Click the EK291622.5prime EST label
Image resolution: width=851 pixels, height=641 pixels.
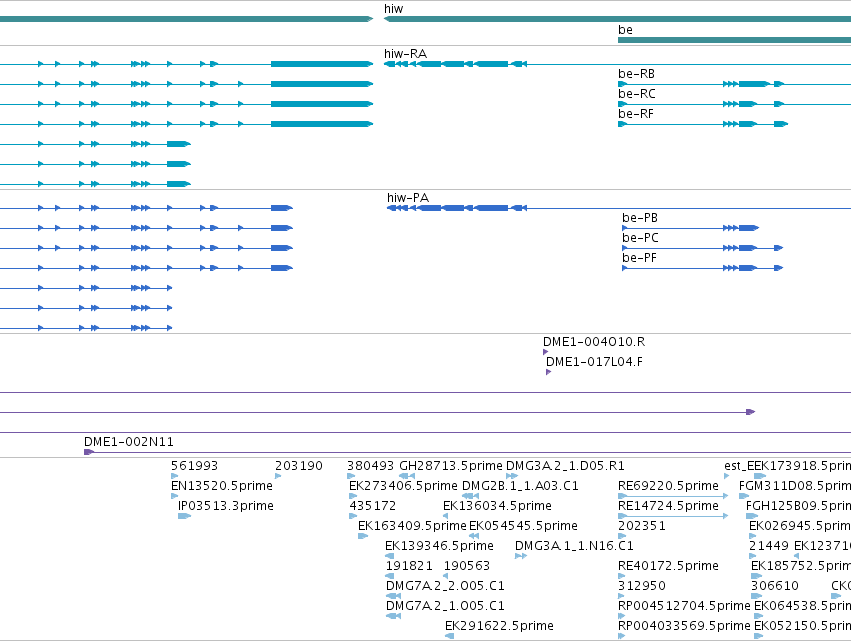pyautogui.click(x=499, y=626)
